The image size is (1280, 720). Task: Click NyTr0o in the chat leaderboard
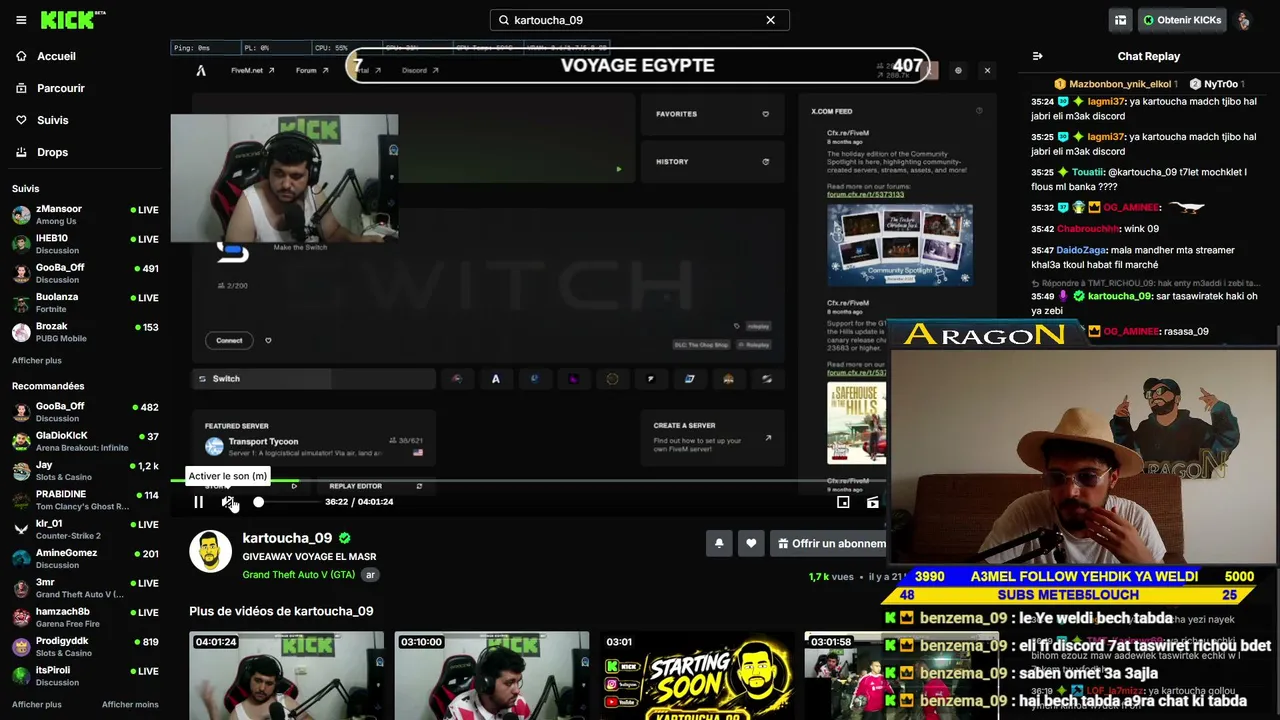click(x=1221, y=84)
